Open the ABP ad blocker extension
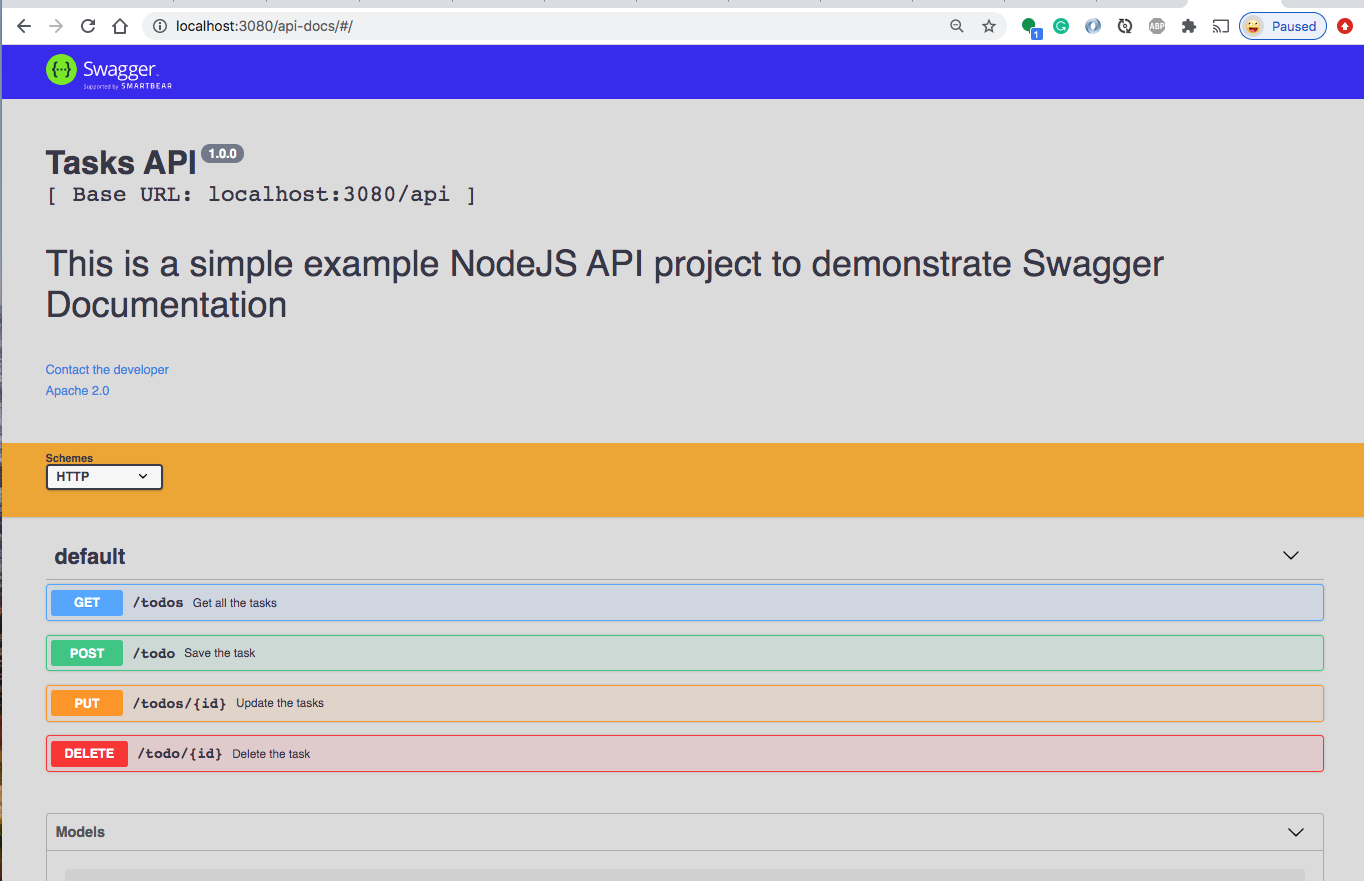 (1157, 26)
